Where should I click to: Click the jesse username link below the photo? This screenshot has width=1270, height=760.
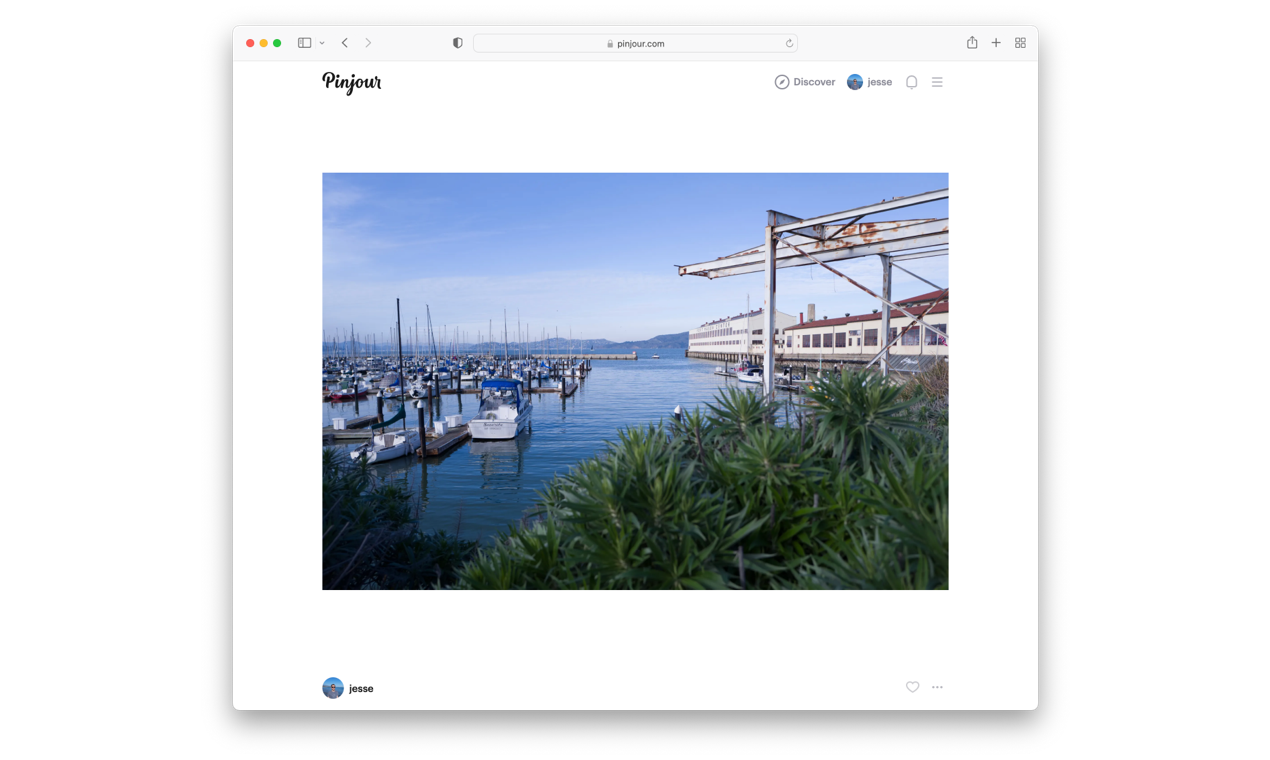pyautogui.click(x=360, y=688)
